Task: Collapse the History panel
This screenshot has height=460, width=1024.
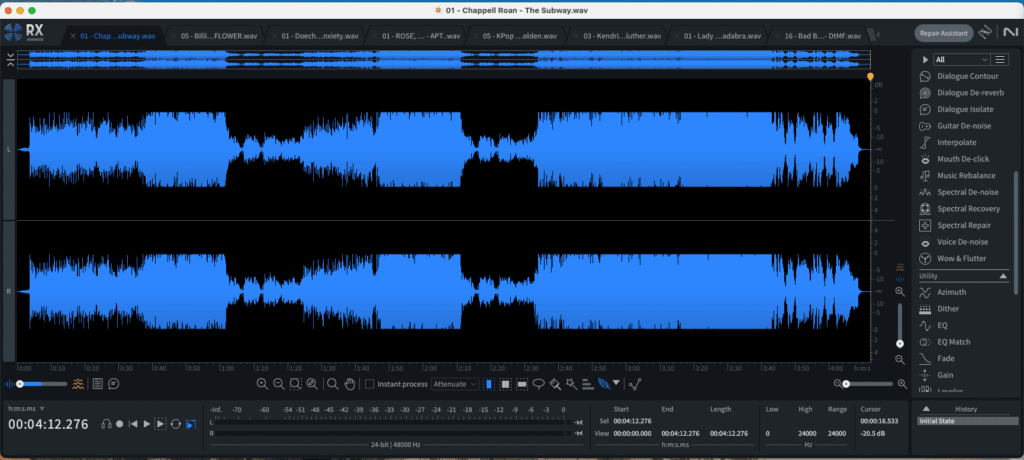Action: pos(926,409)
